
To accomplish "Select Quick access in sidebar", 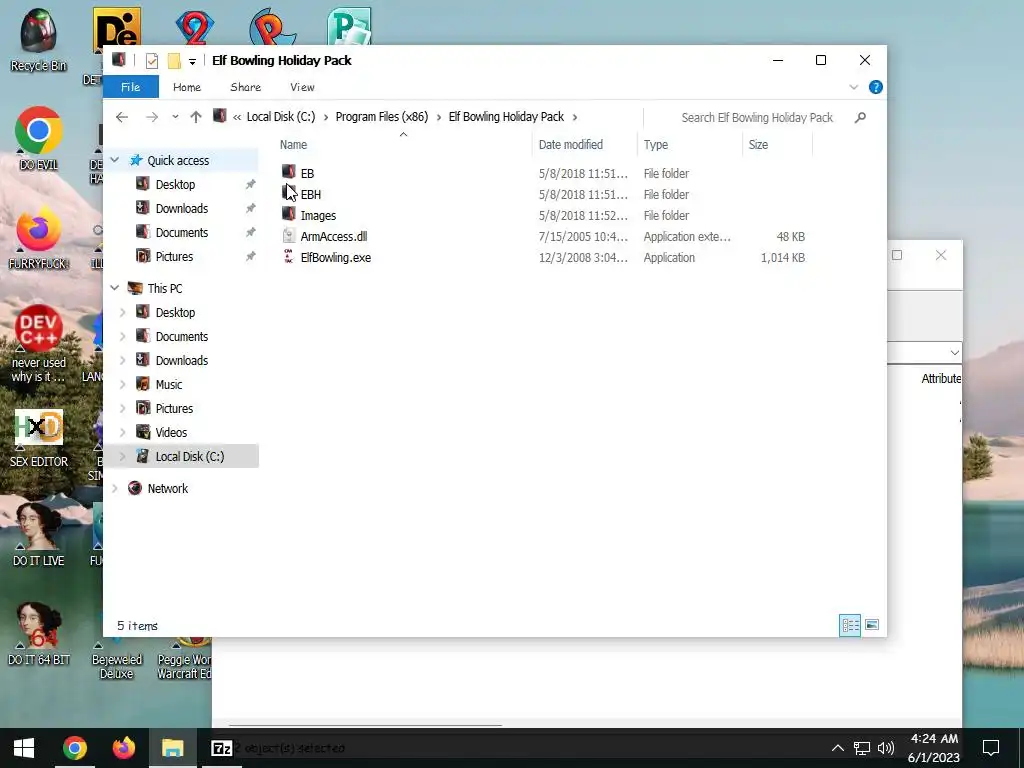I will [178, 160].
